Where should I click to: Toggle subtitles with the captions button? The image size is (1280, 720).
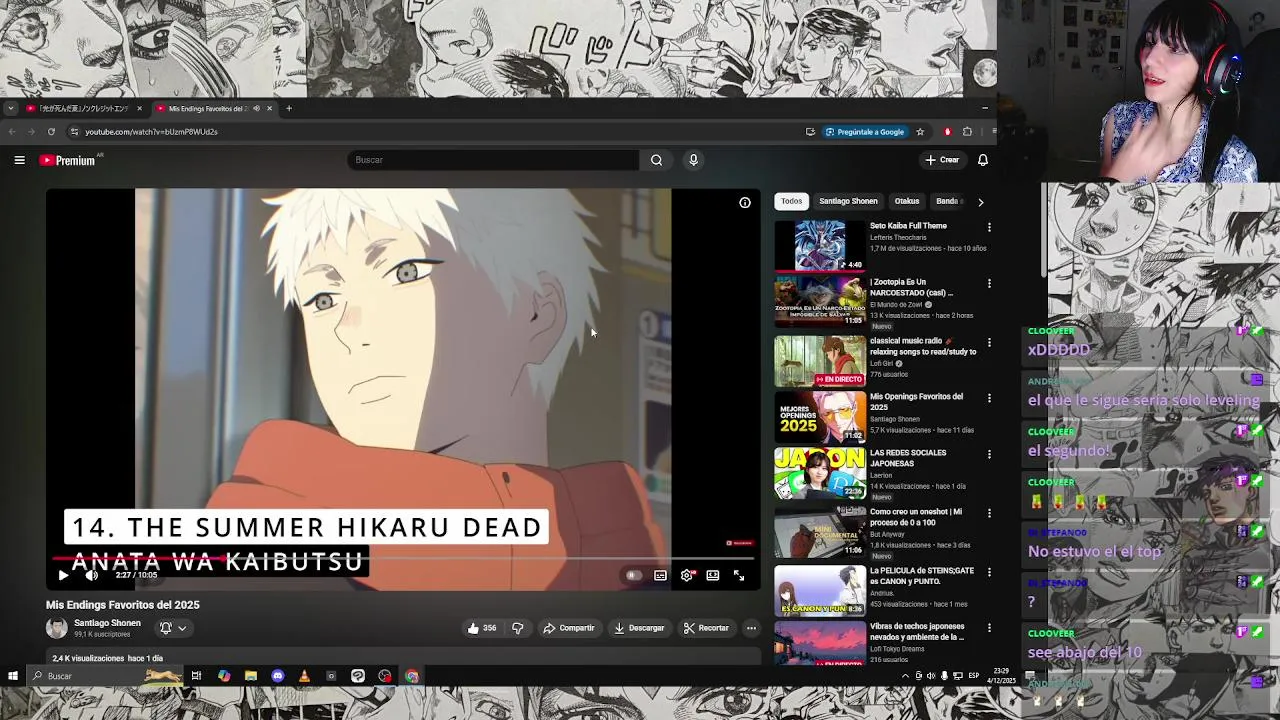660,575
